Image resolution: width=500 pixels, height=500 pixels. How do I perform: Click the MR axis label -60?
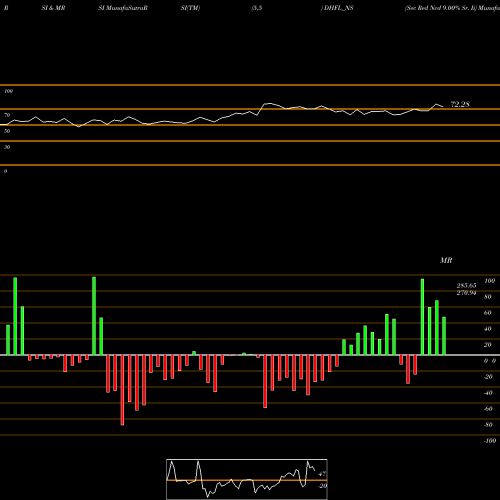coord(488,409)
